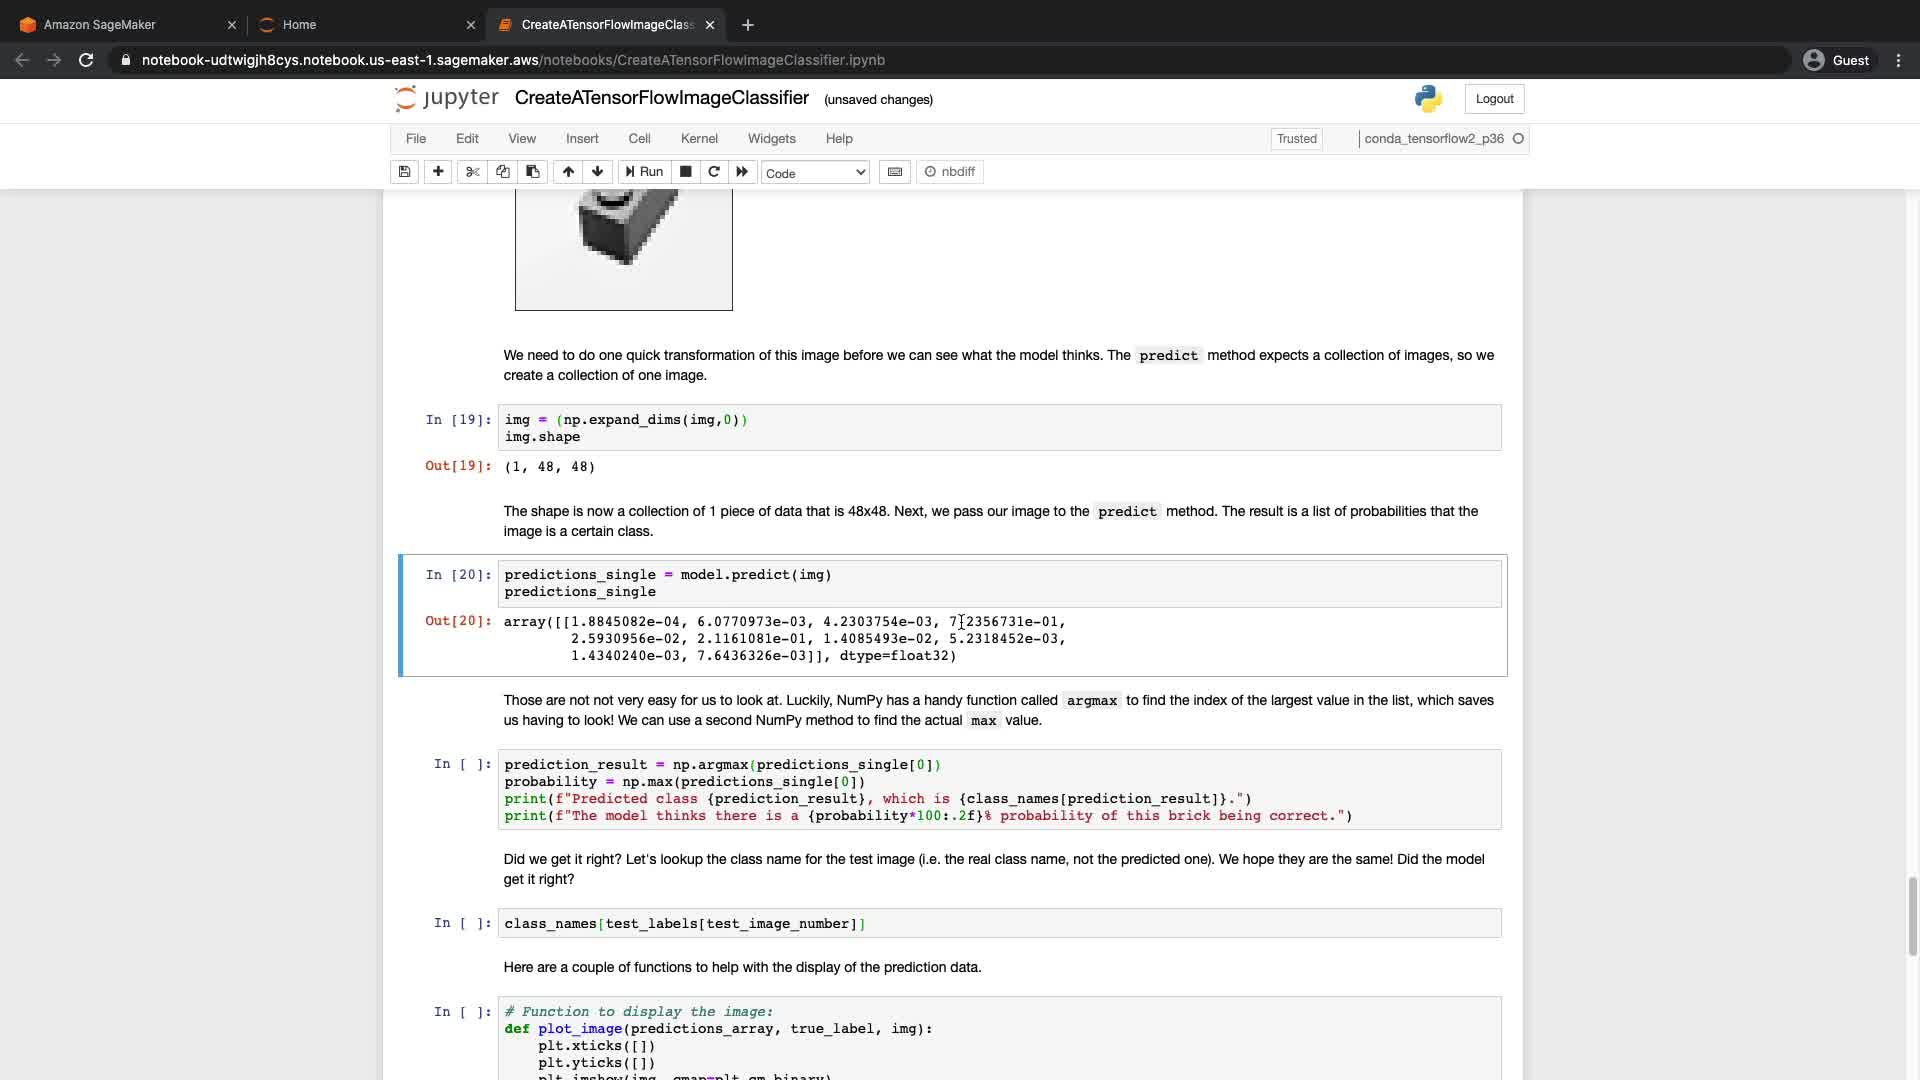This screenshot has width=1920, height=1080.
Task: Open the cell type Code dropdown
Action: 815,173
